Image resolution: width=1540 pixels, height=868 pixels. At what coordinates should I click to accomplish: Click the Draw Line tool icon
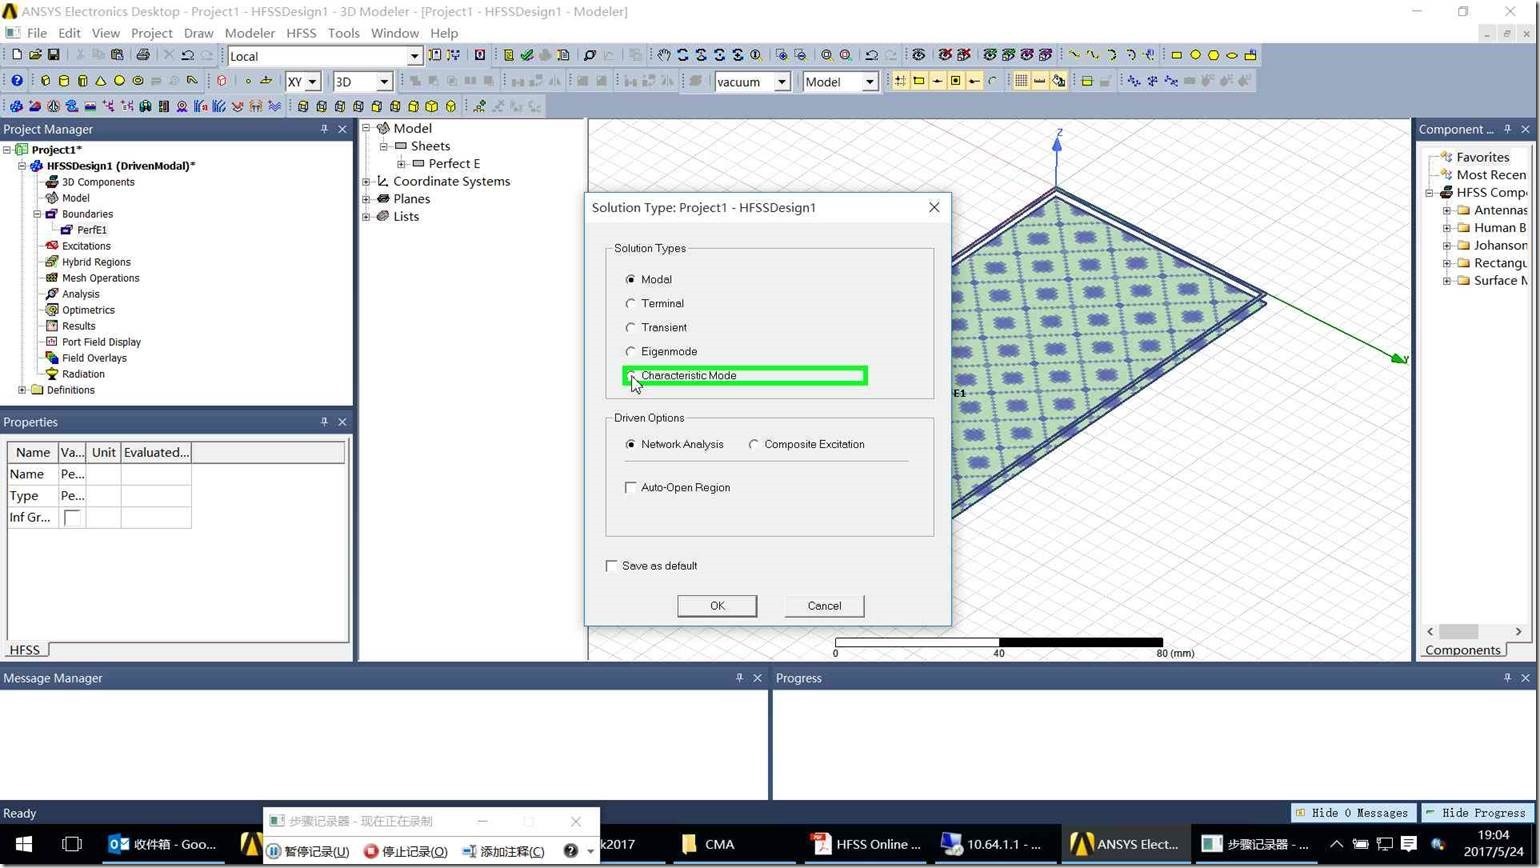[1074, 55]
